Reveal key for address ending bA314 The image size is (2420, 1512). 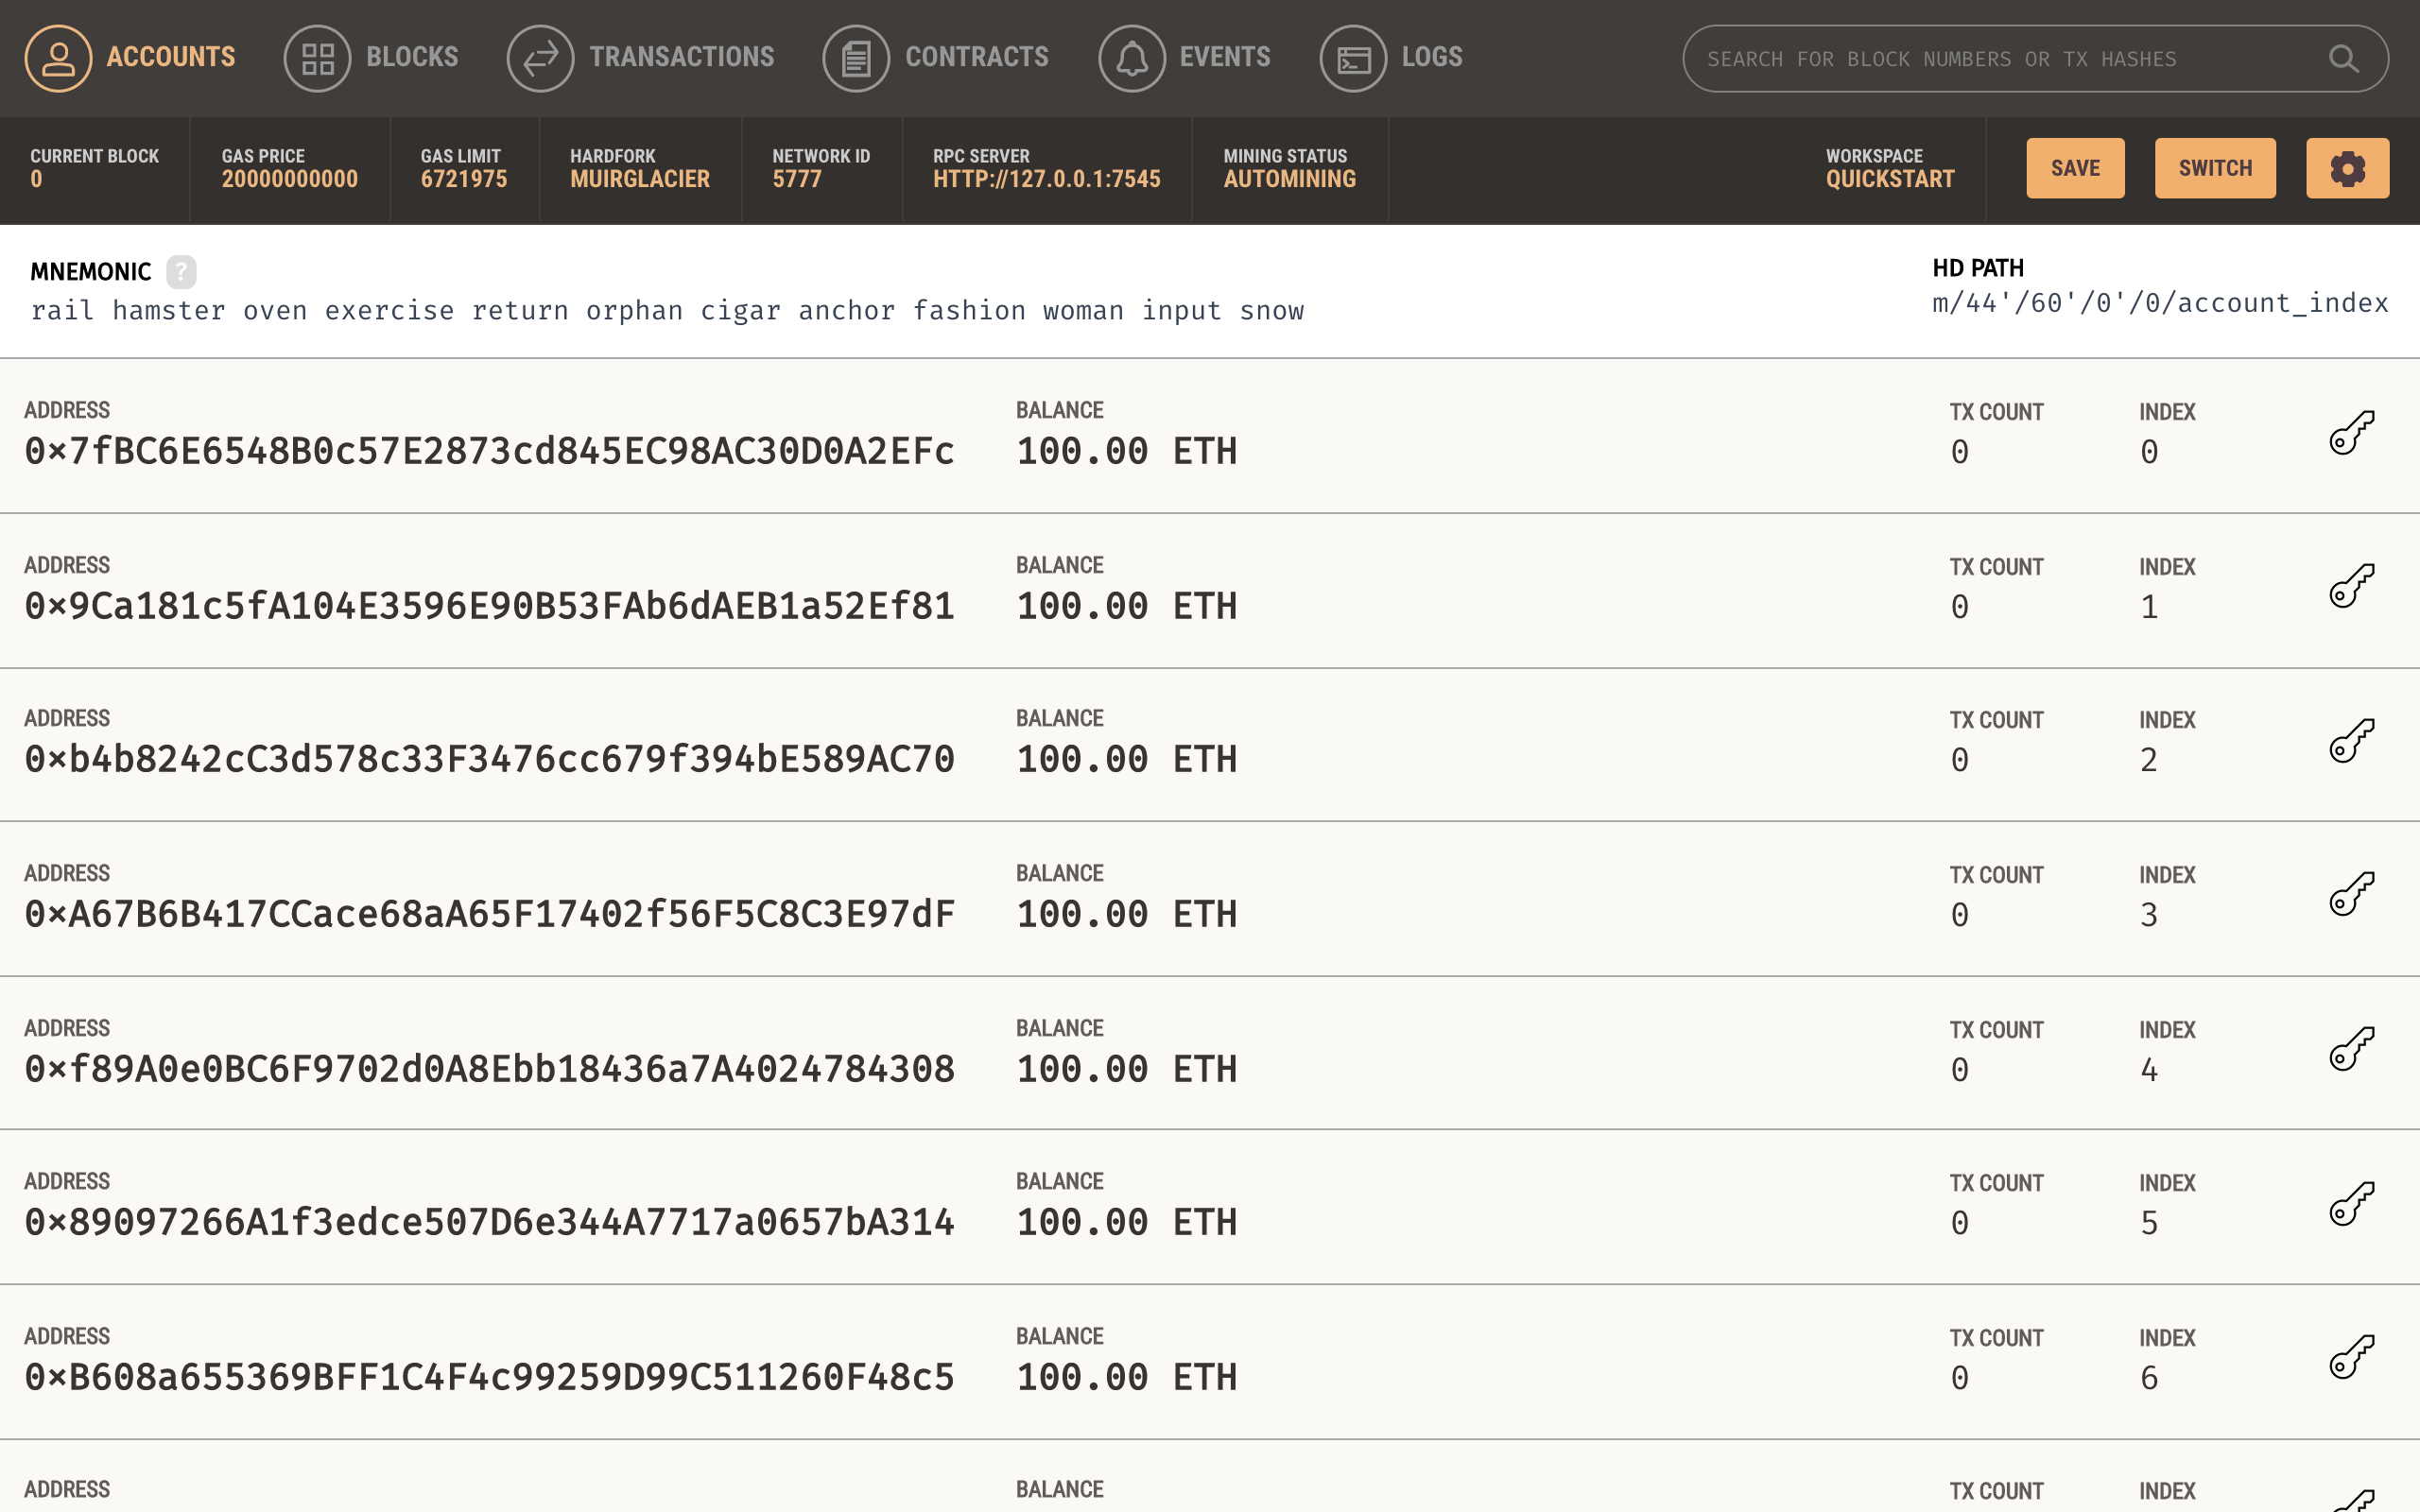pos(2350,1204)
